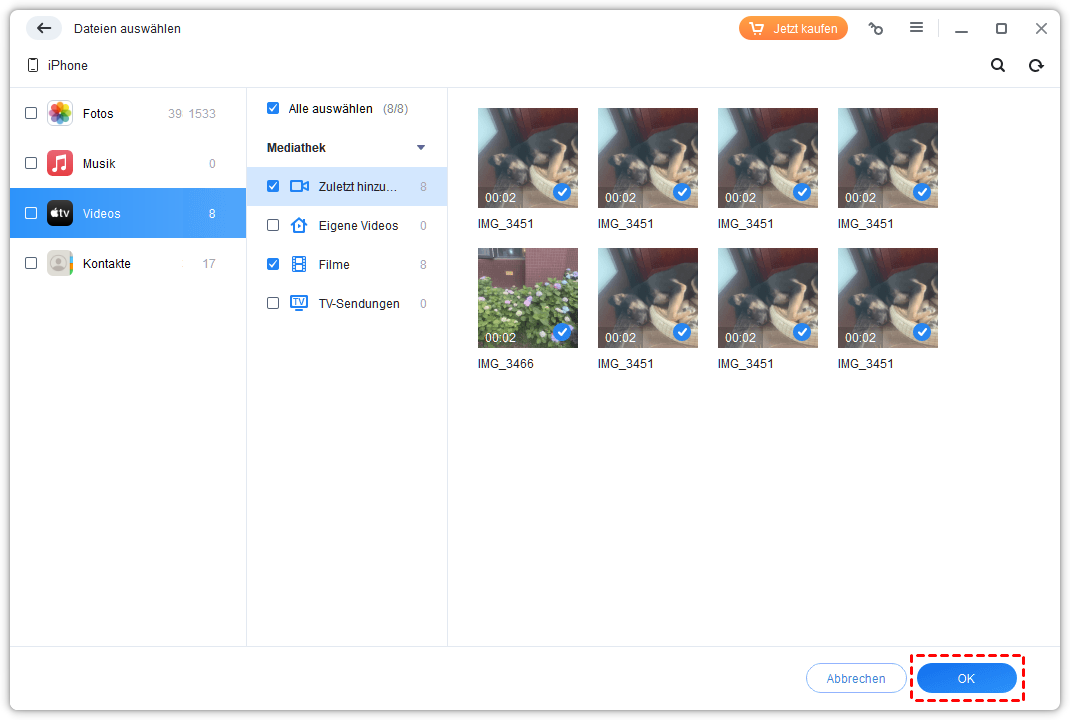
Task: Click the 17 count next to Kontakte
Action: [x=209, y=263]
